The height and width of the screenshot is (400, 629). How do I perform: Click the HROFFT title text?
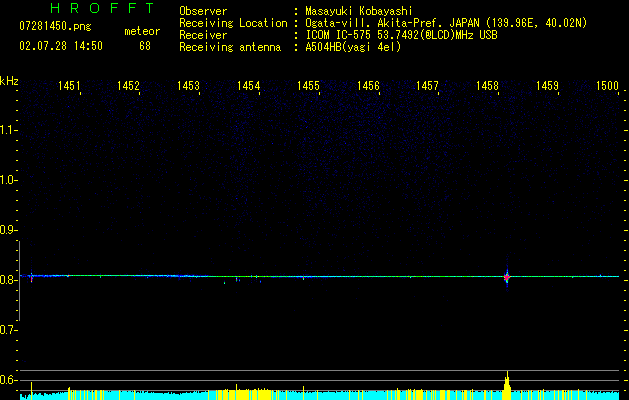[102, 8]
